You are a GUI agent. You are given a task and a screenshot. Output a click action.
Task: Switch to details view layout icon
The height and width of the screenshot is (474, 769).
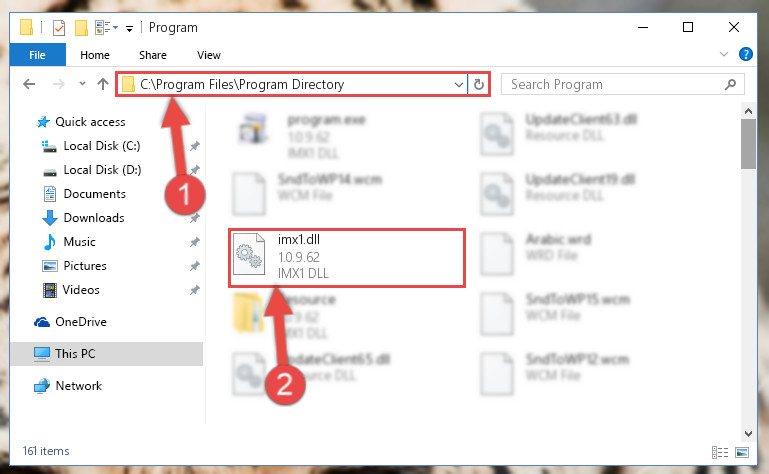tap(720, 452)
